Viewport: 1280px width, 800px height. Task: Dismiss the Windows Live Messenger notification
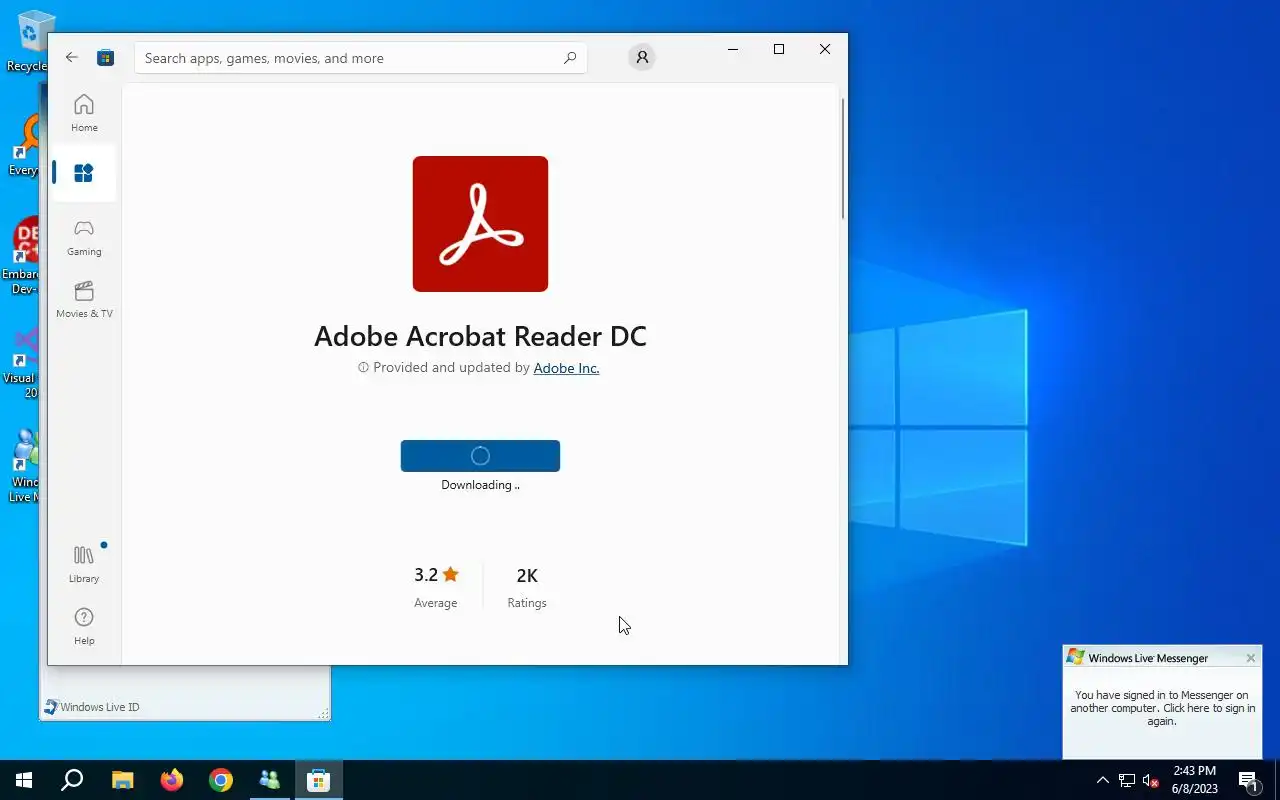pos(1250,658)
